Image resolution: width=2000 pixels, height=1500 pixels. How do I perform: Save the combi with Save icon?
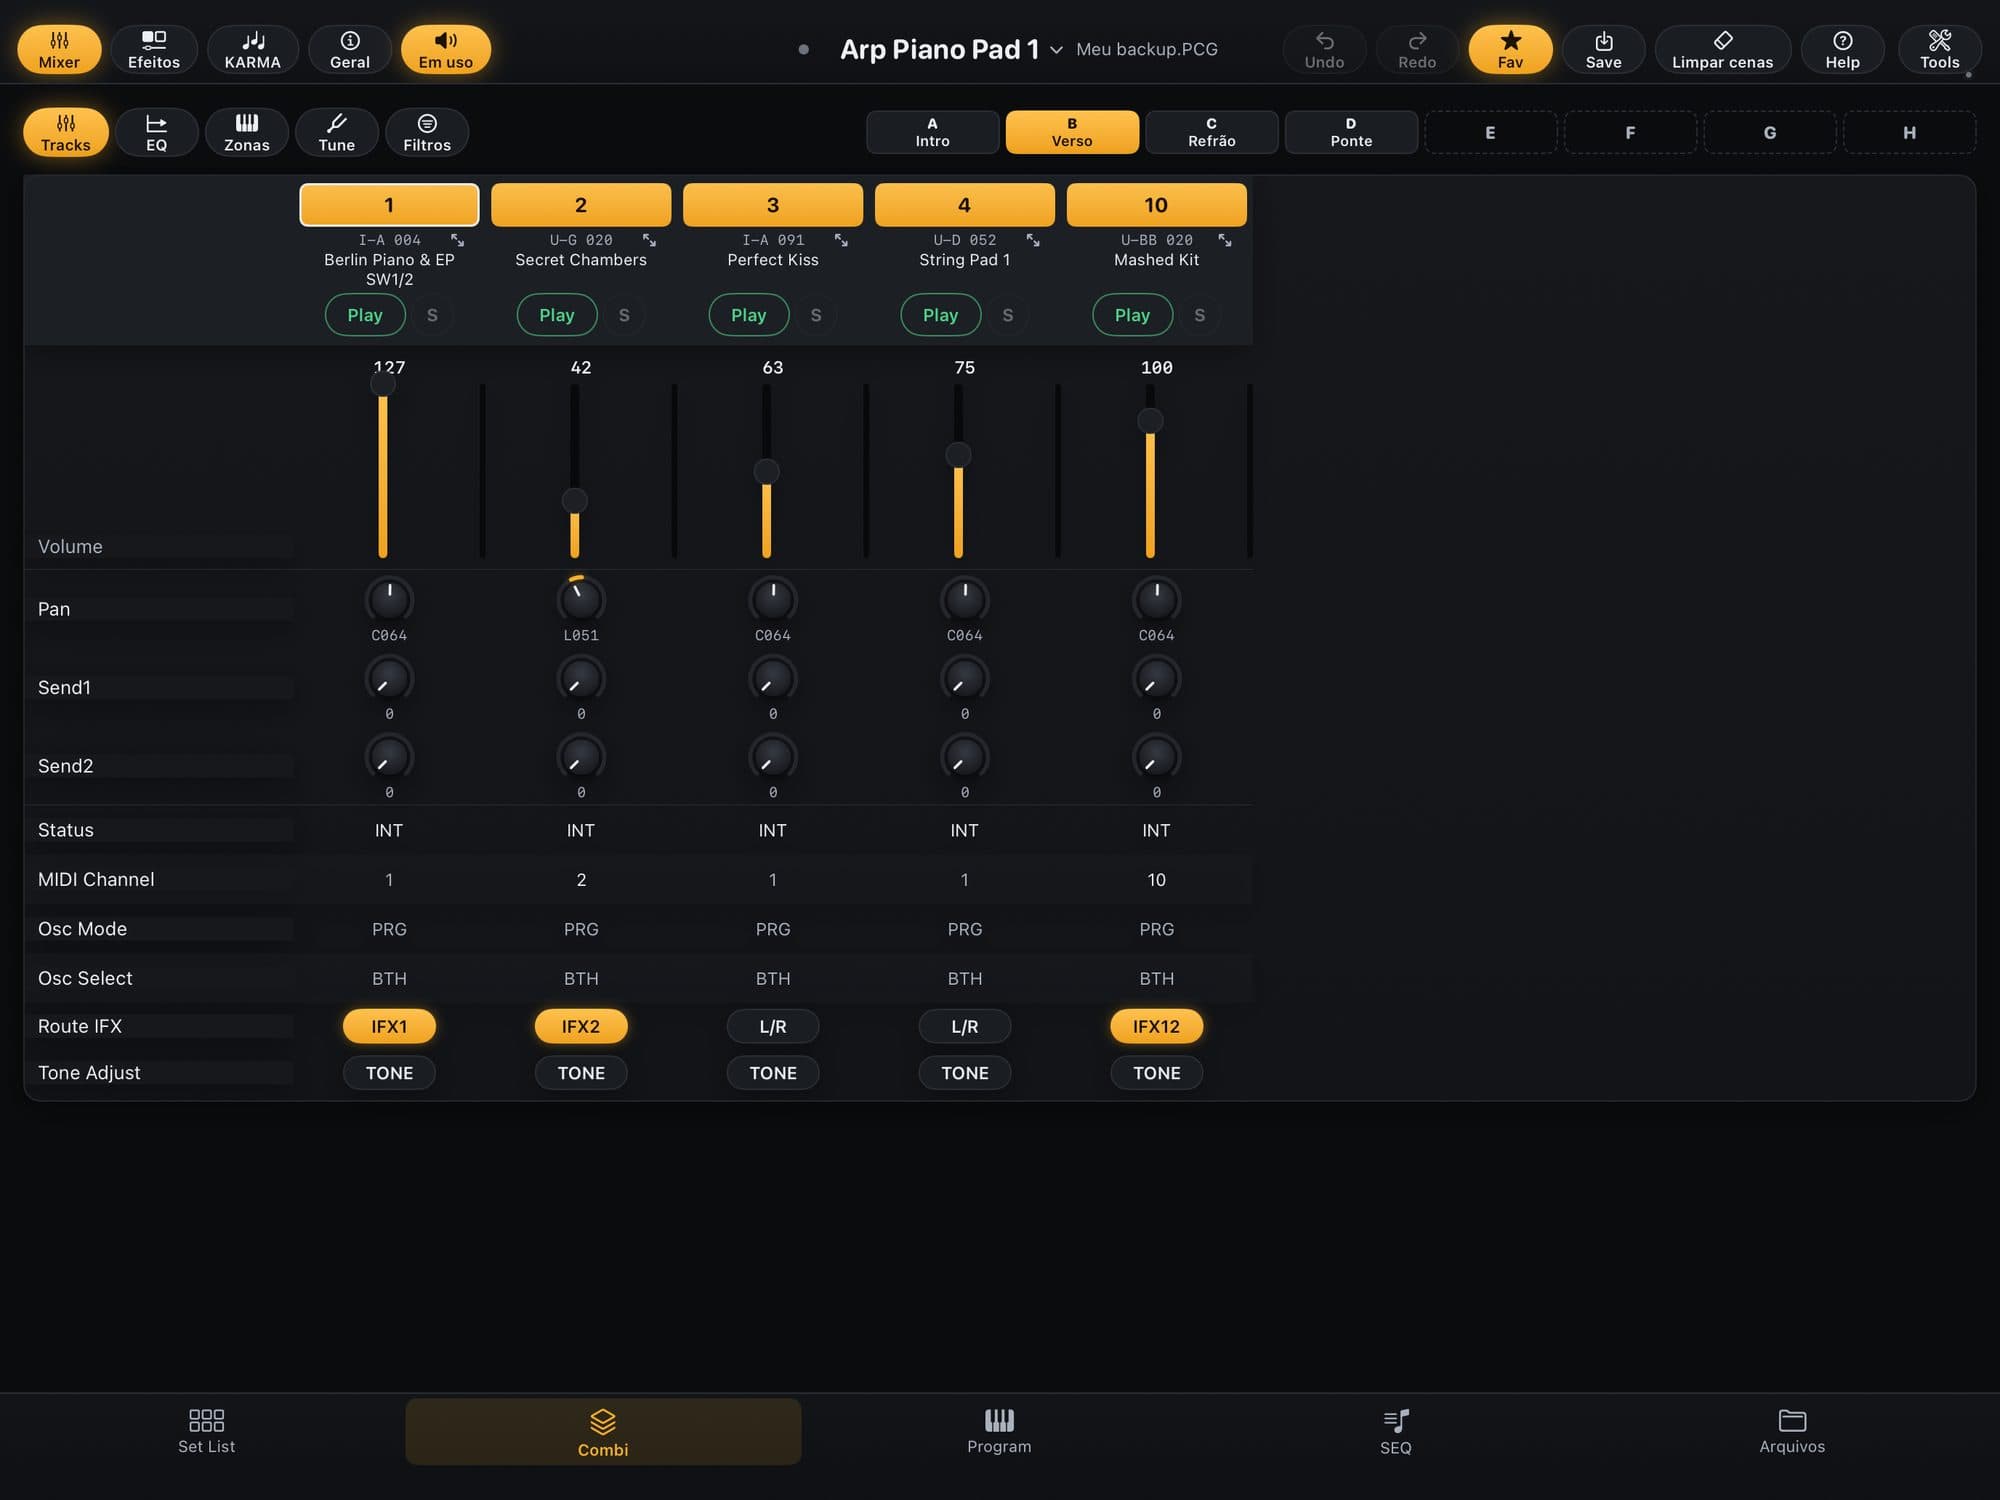click(1603, 49)
